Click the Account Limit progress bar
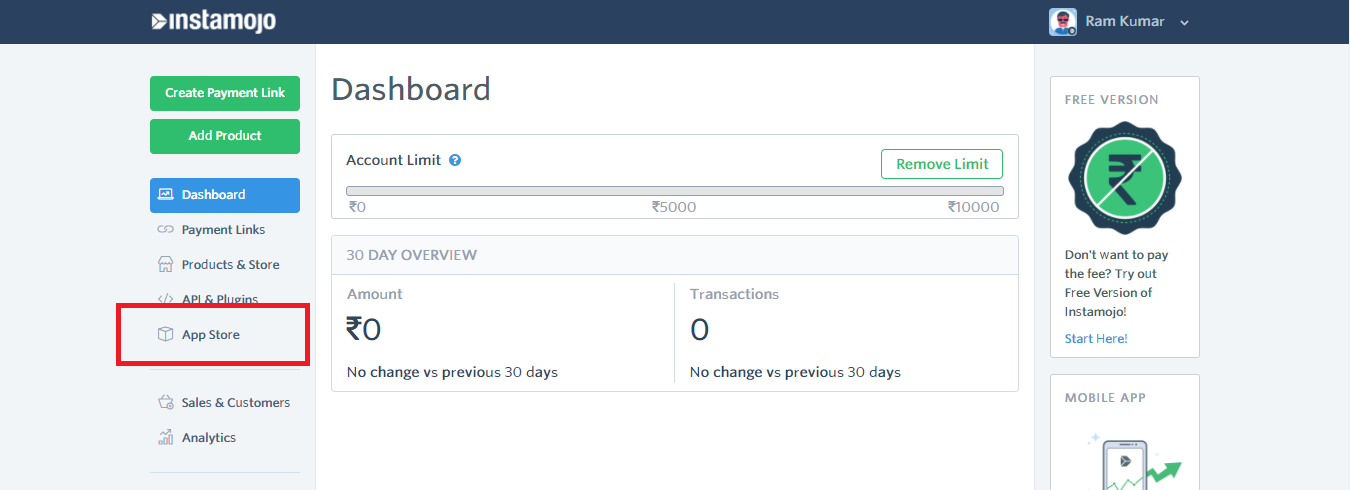The width and height of the screenshot is (1350, 490). coord(675,191)
